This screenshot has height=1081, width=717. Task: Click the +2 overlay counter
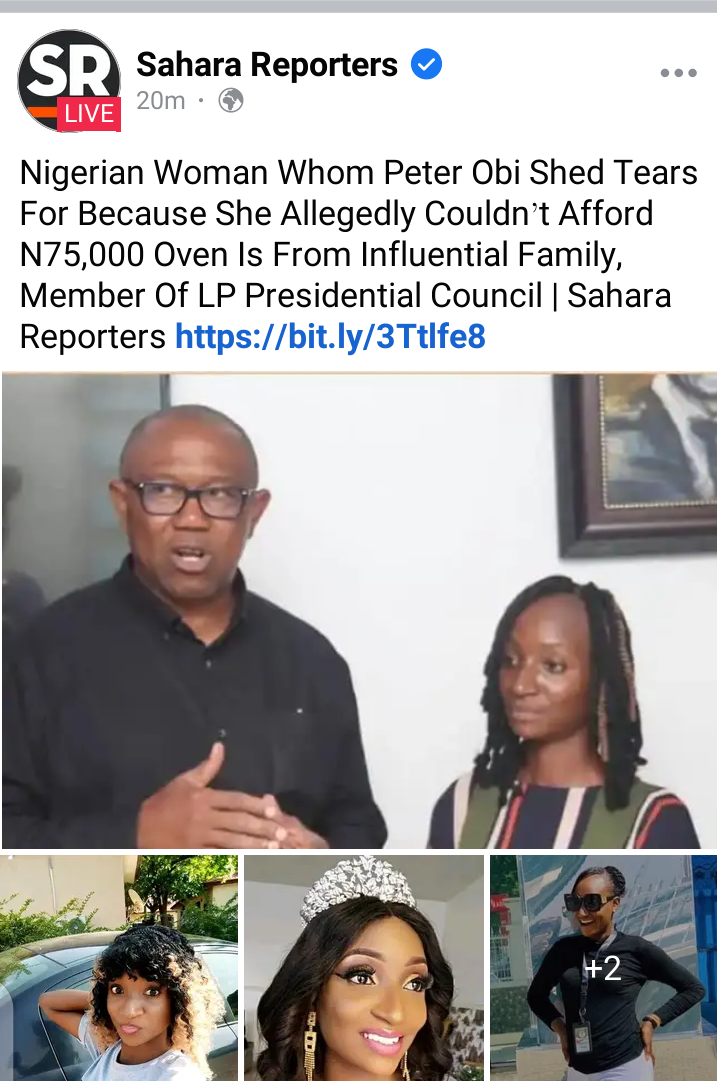(603, 968)
